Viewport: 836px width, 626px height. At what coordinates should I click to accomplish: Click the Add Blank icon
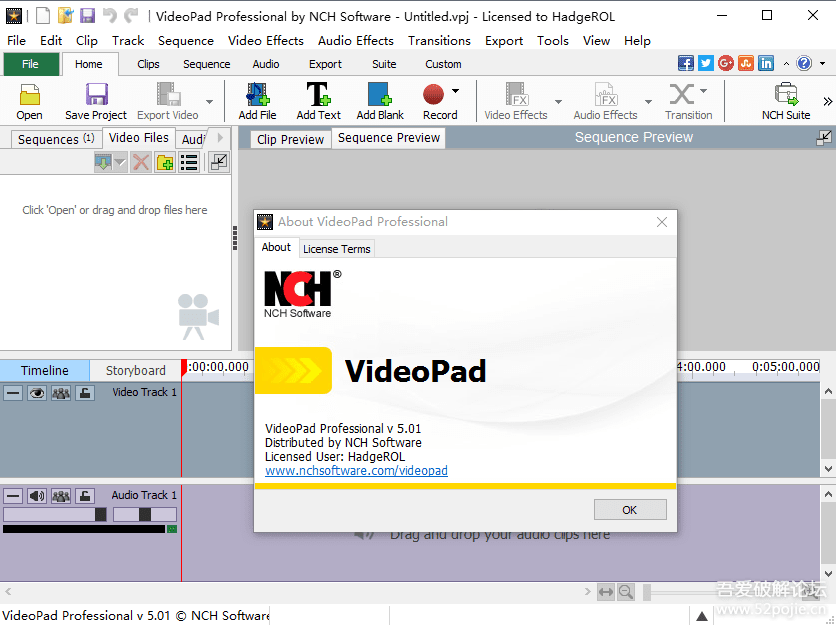pos(380,94)
